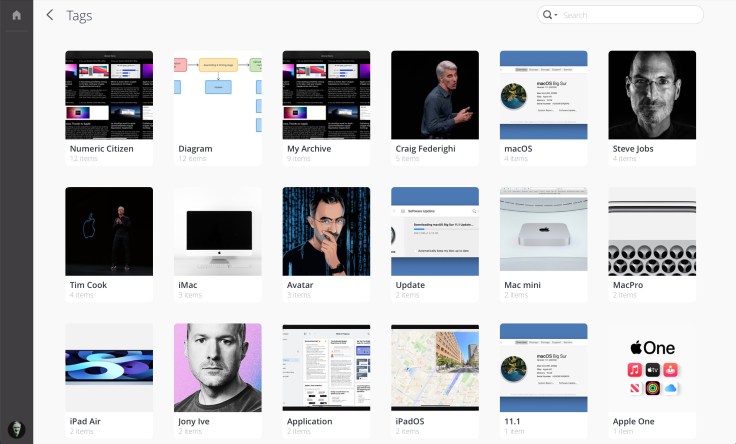Open the 11.1 tag thumbnail
The image size is (736, 444).
pos(544,367)
